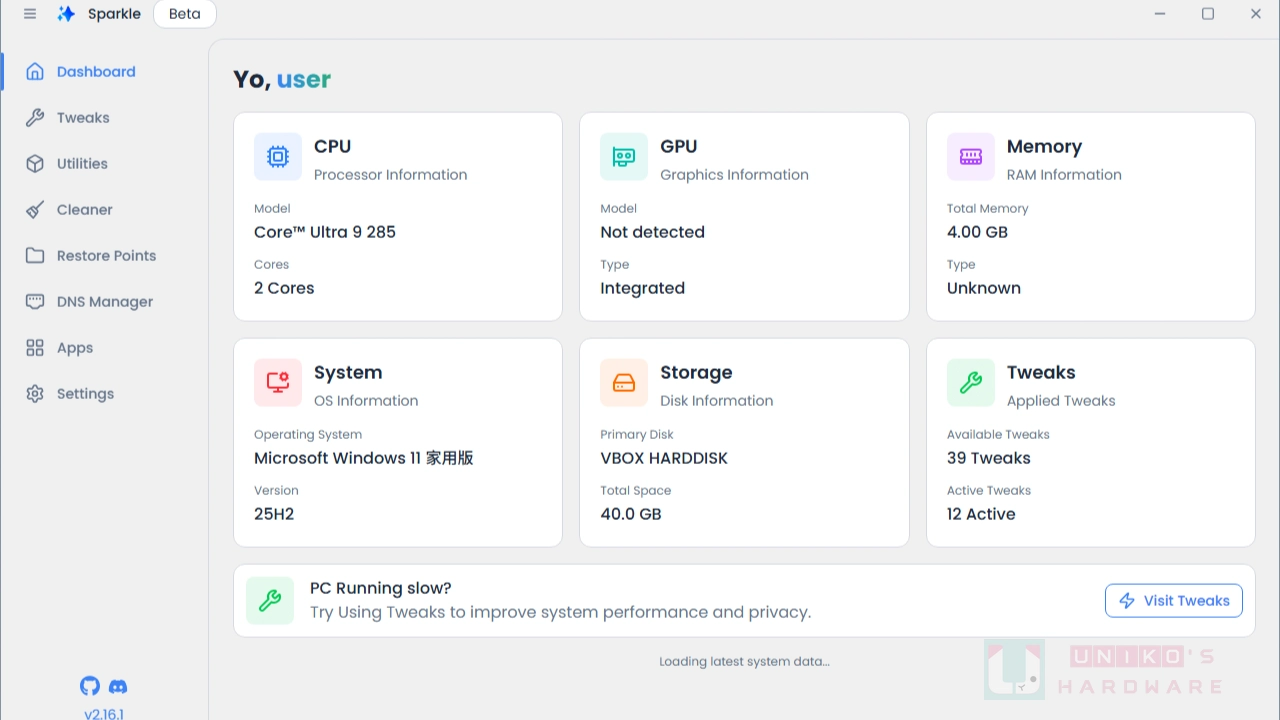Click the Sparkle logo star icon

point(66,14)
